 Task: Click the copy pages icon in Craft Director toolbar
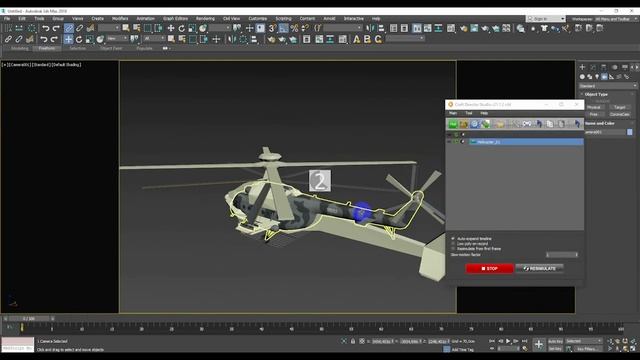(550, 124)
